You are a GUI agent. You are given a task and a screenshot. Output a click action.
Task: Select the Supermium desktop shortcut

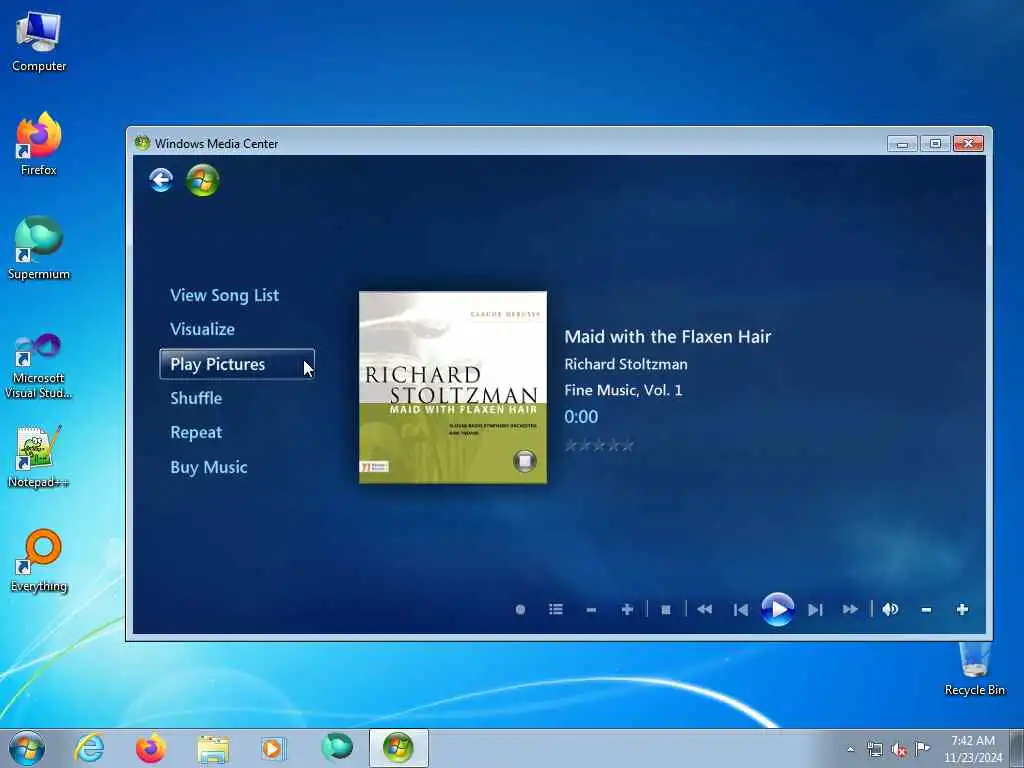tap(39, 248)
